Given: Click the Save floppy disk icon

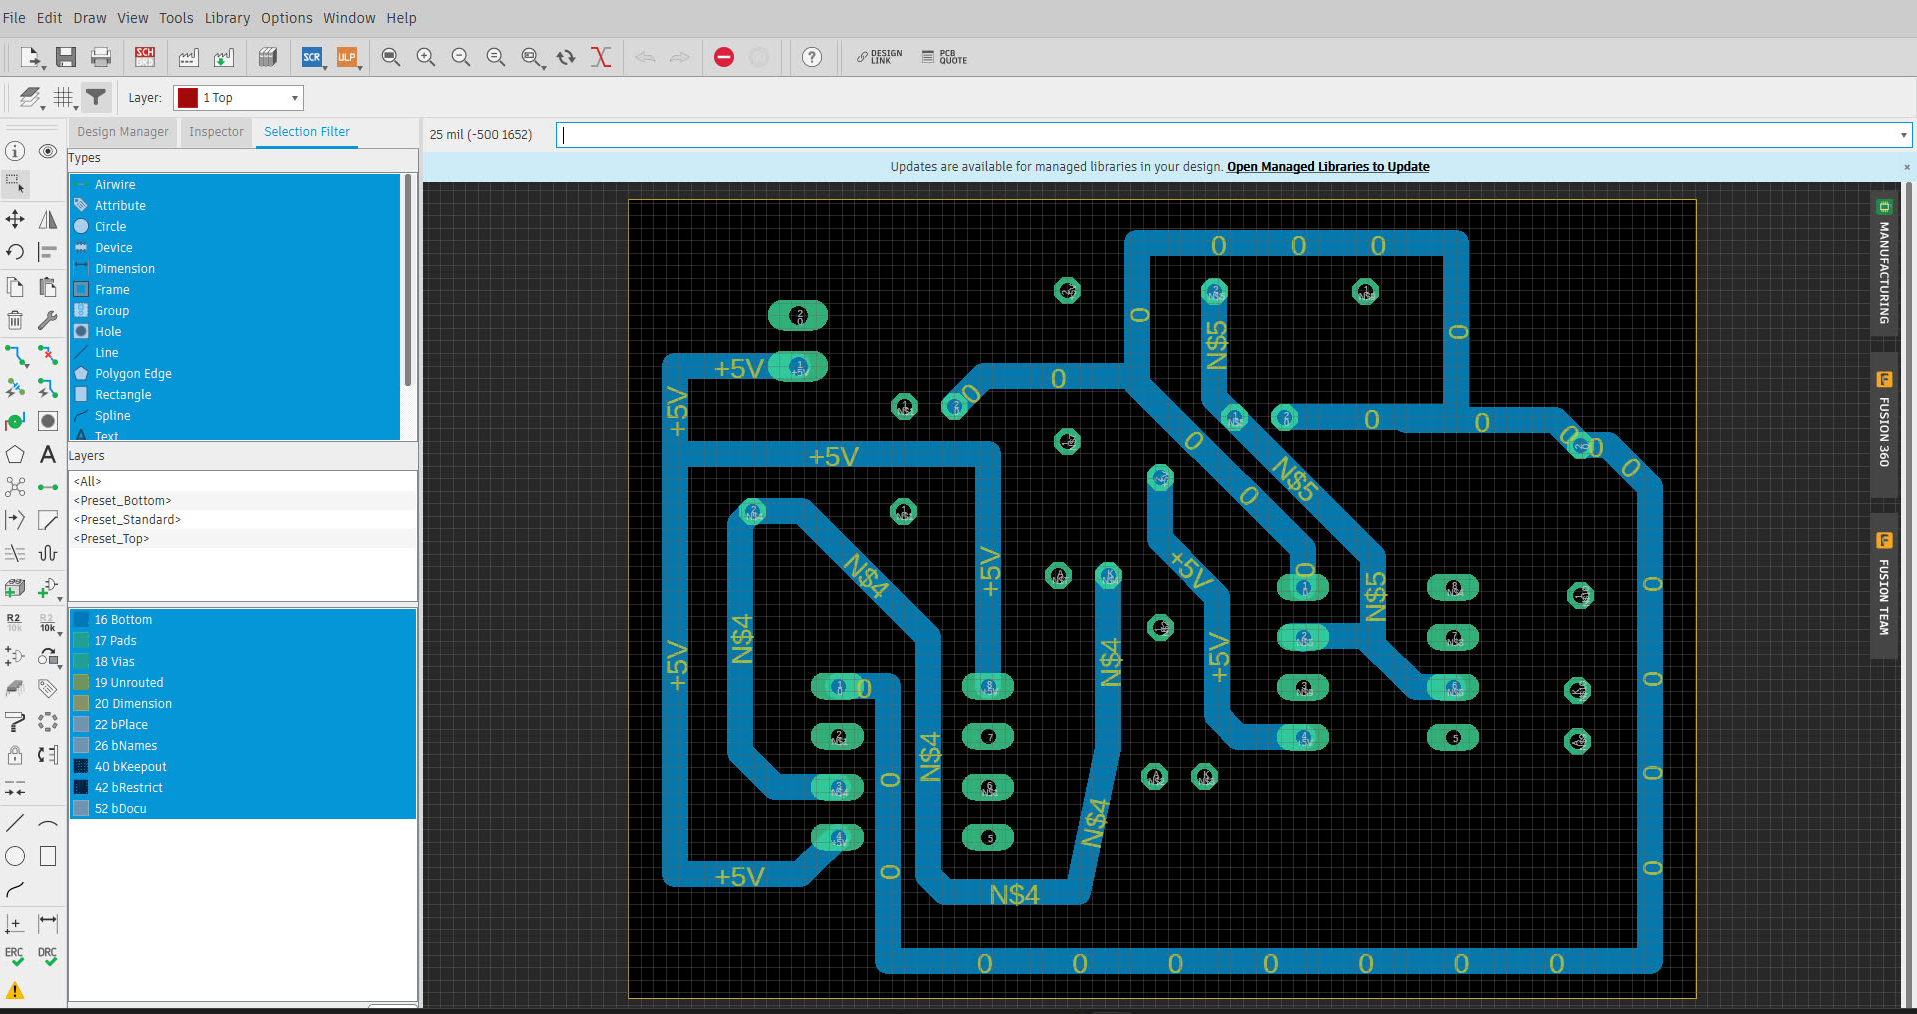Looking at the screenshot, I should coord(66,57).
